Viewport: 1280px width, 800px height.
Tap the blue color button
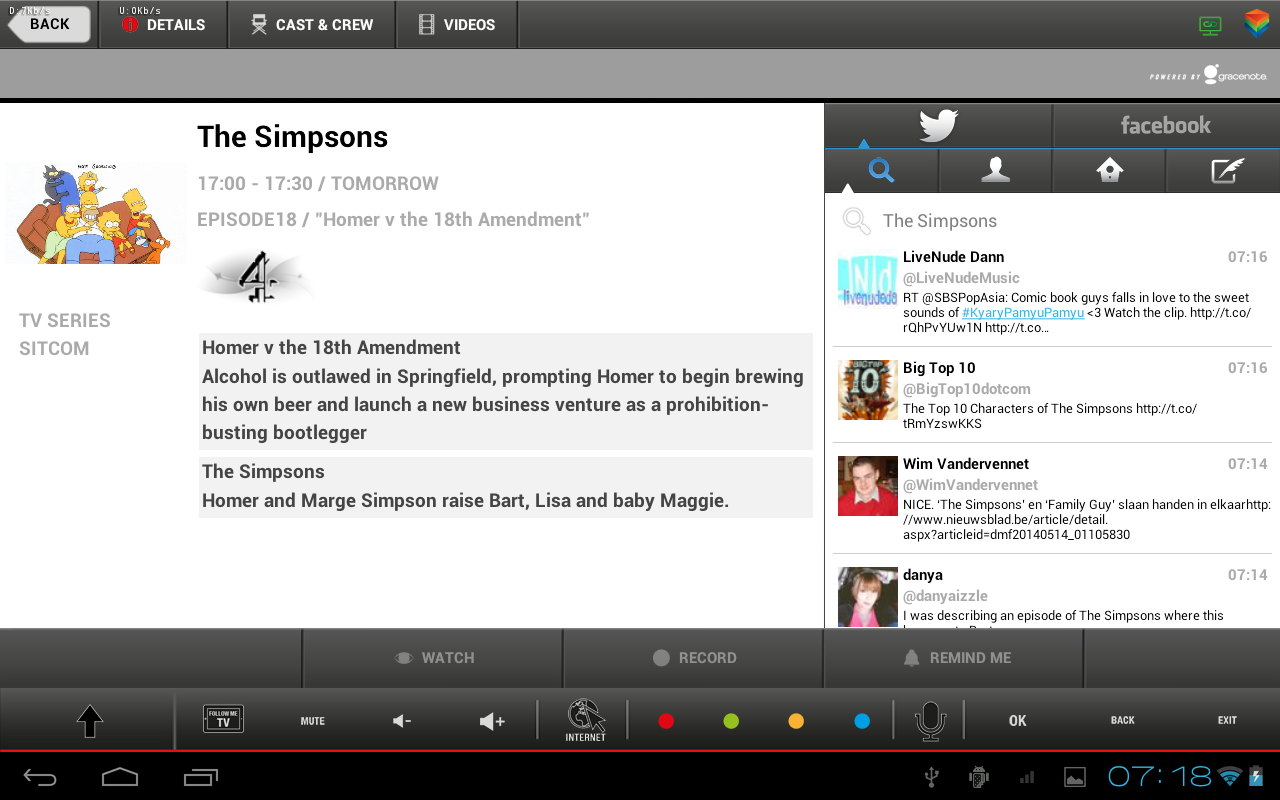click(x=862, y=721)
